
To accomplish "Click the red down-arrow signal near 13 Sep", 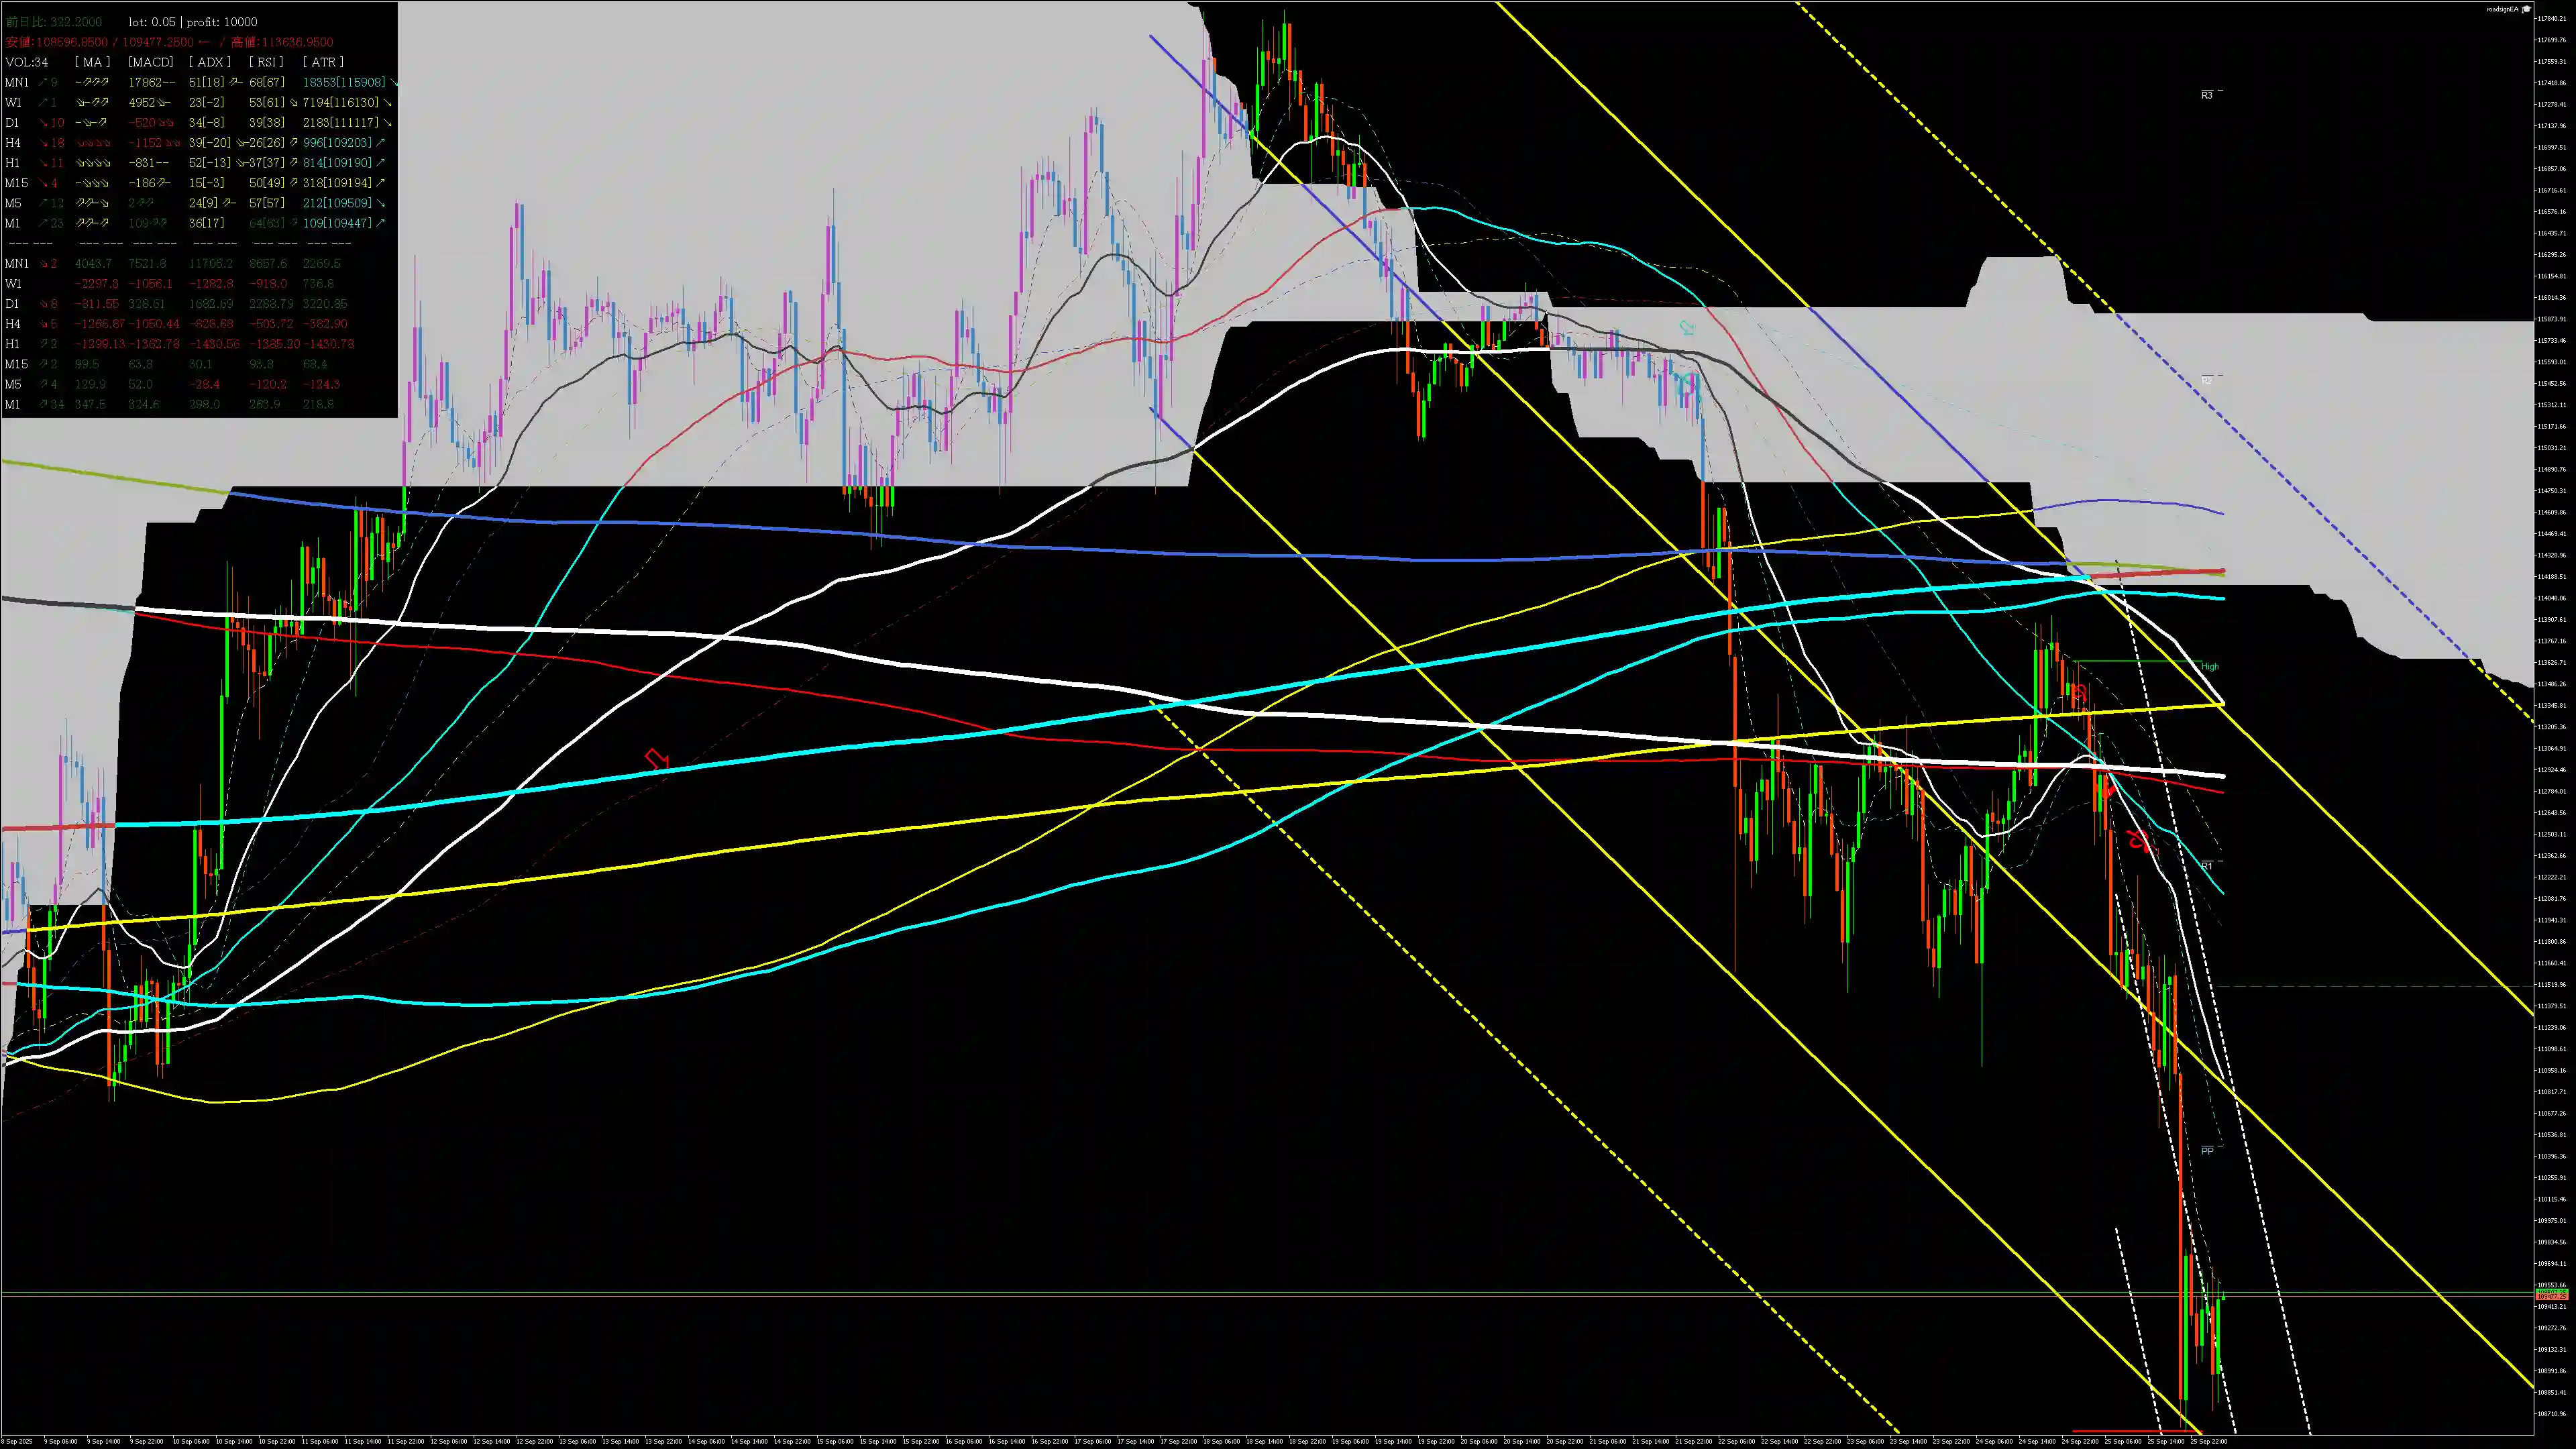I will (657, 760).
